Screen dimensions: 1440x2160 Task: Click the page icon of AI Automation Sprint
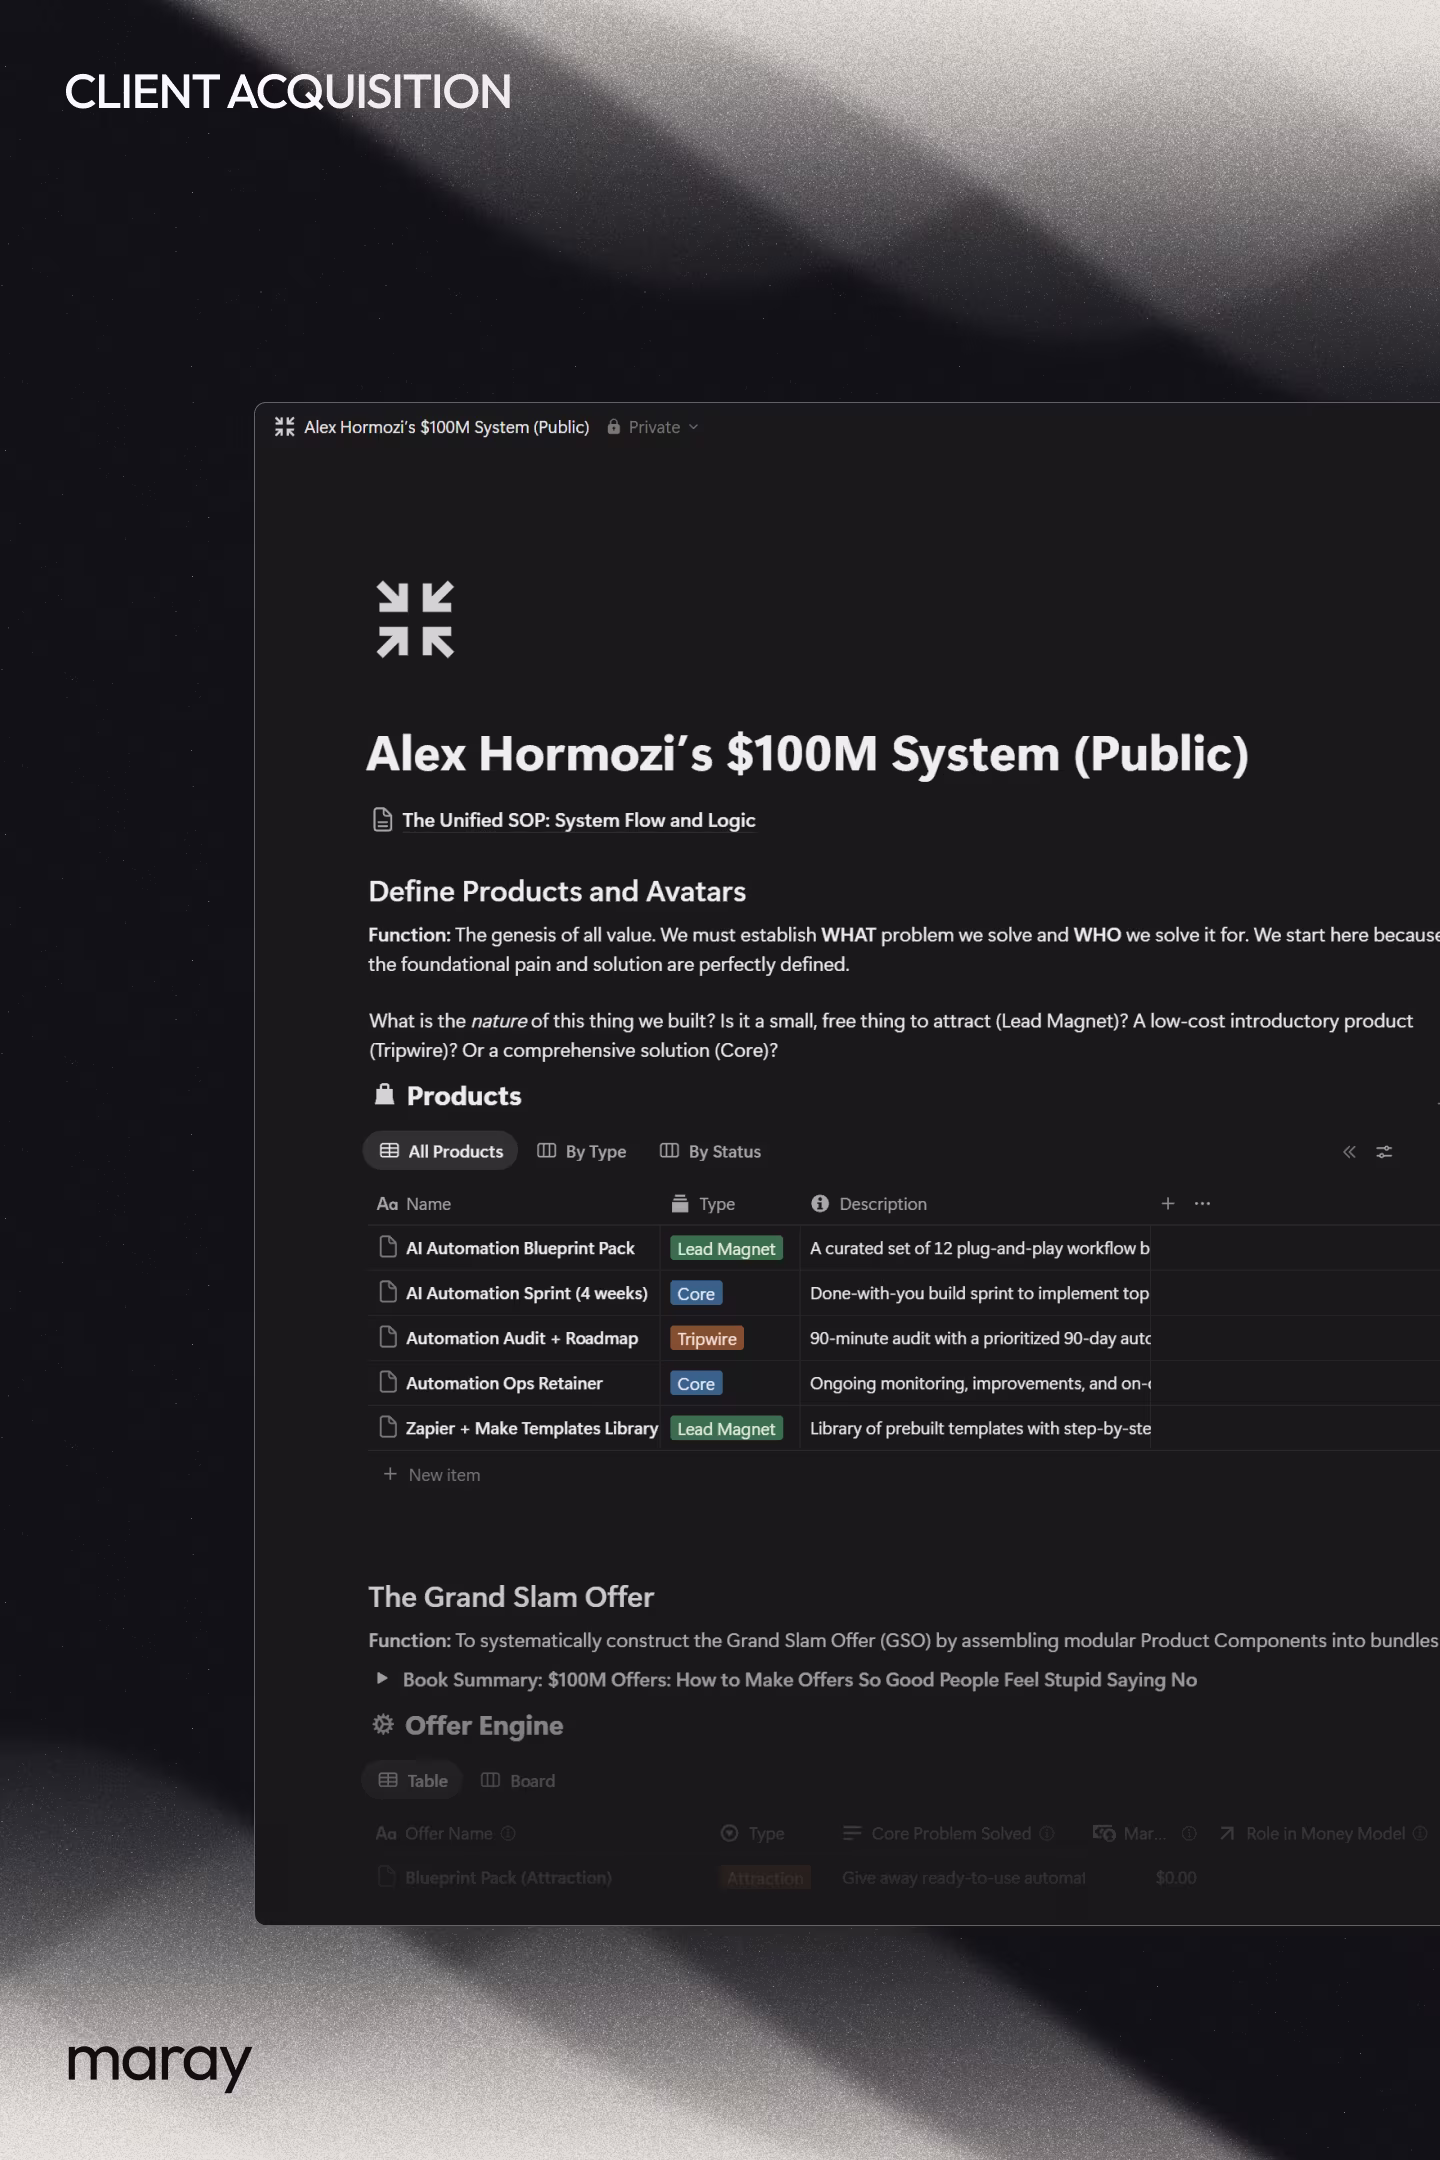pyautogui.click(x=388, y=1292)
